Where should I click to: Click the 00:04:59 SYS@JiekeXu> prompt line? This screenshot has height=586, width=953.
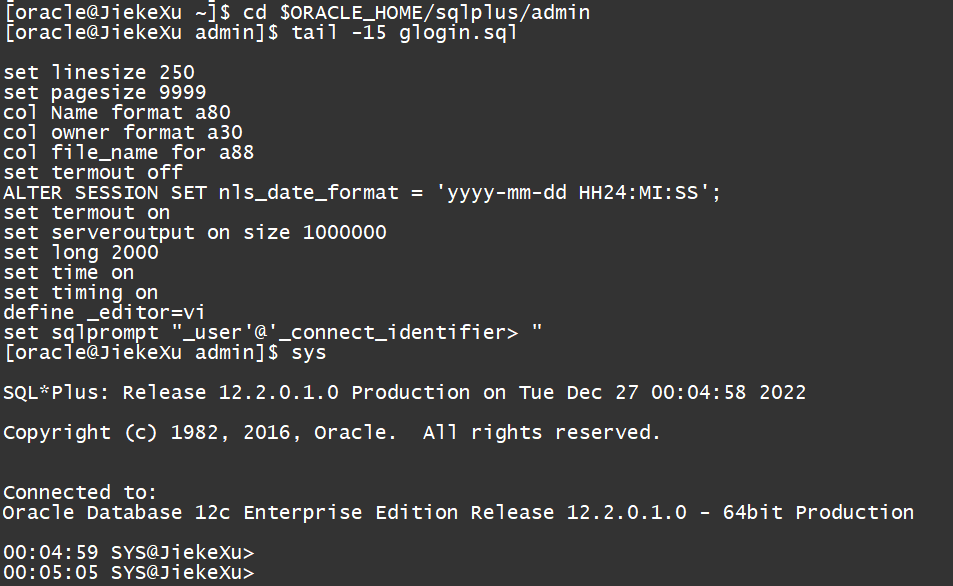click(128, 553)
